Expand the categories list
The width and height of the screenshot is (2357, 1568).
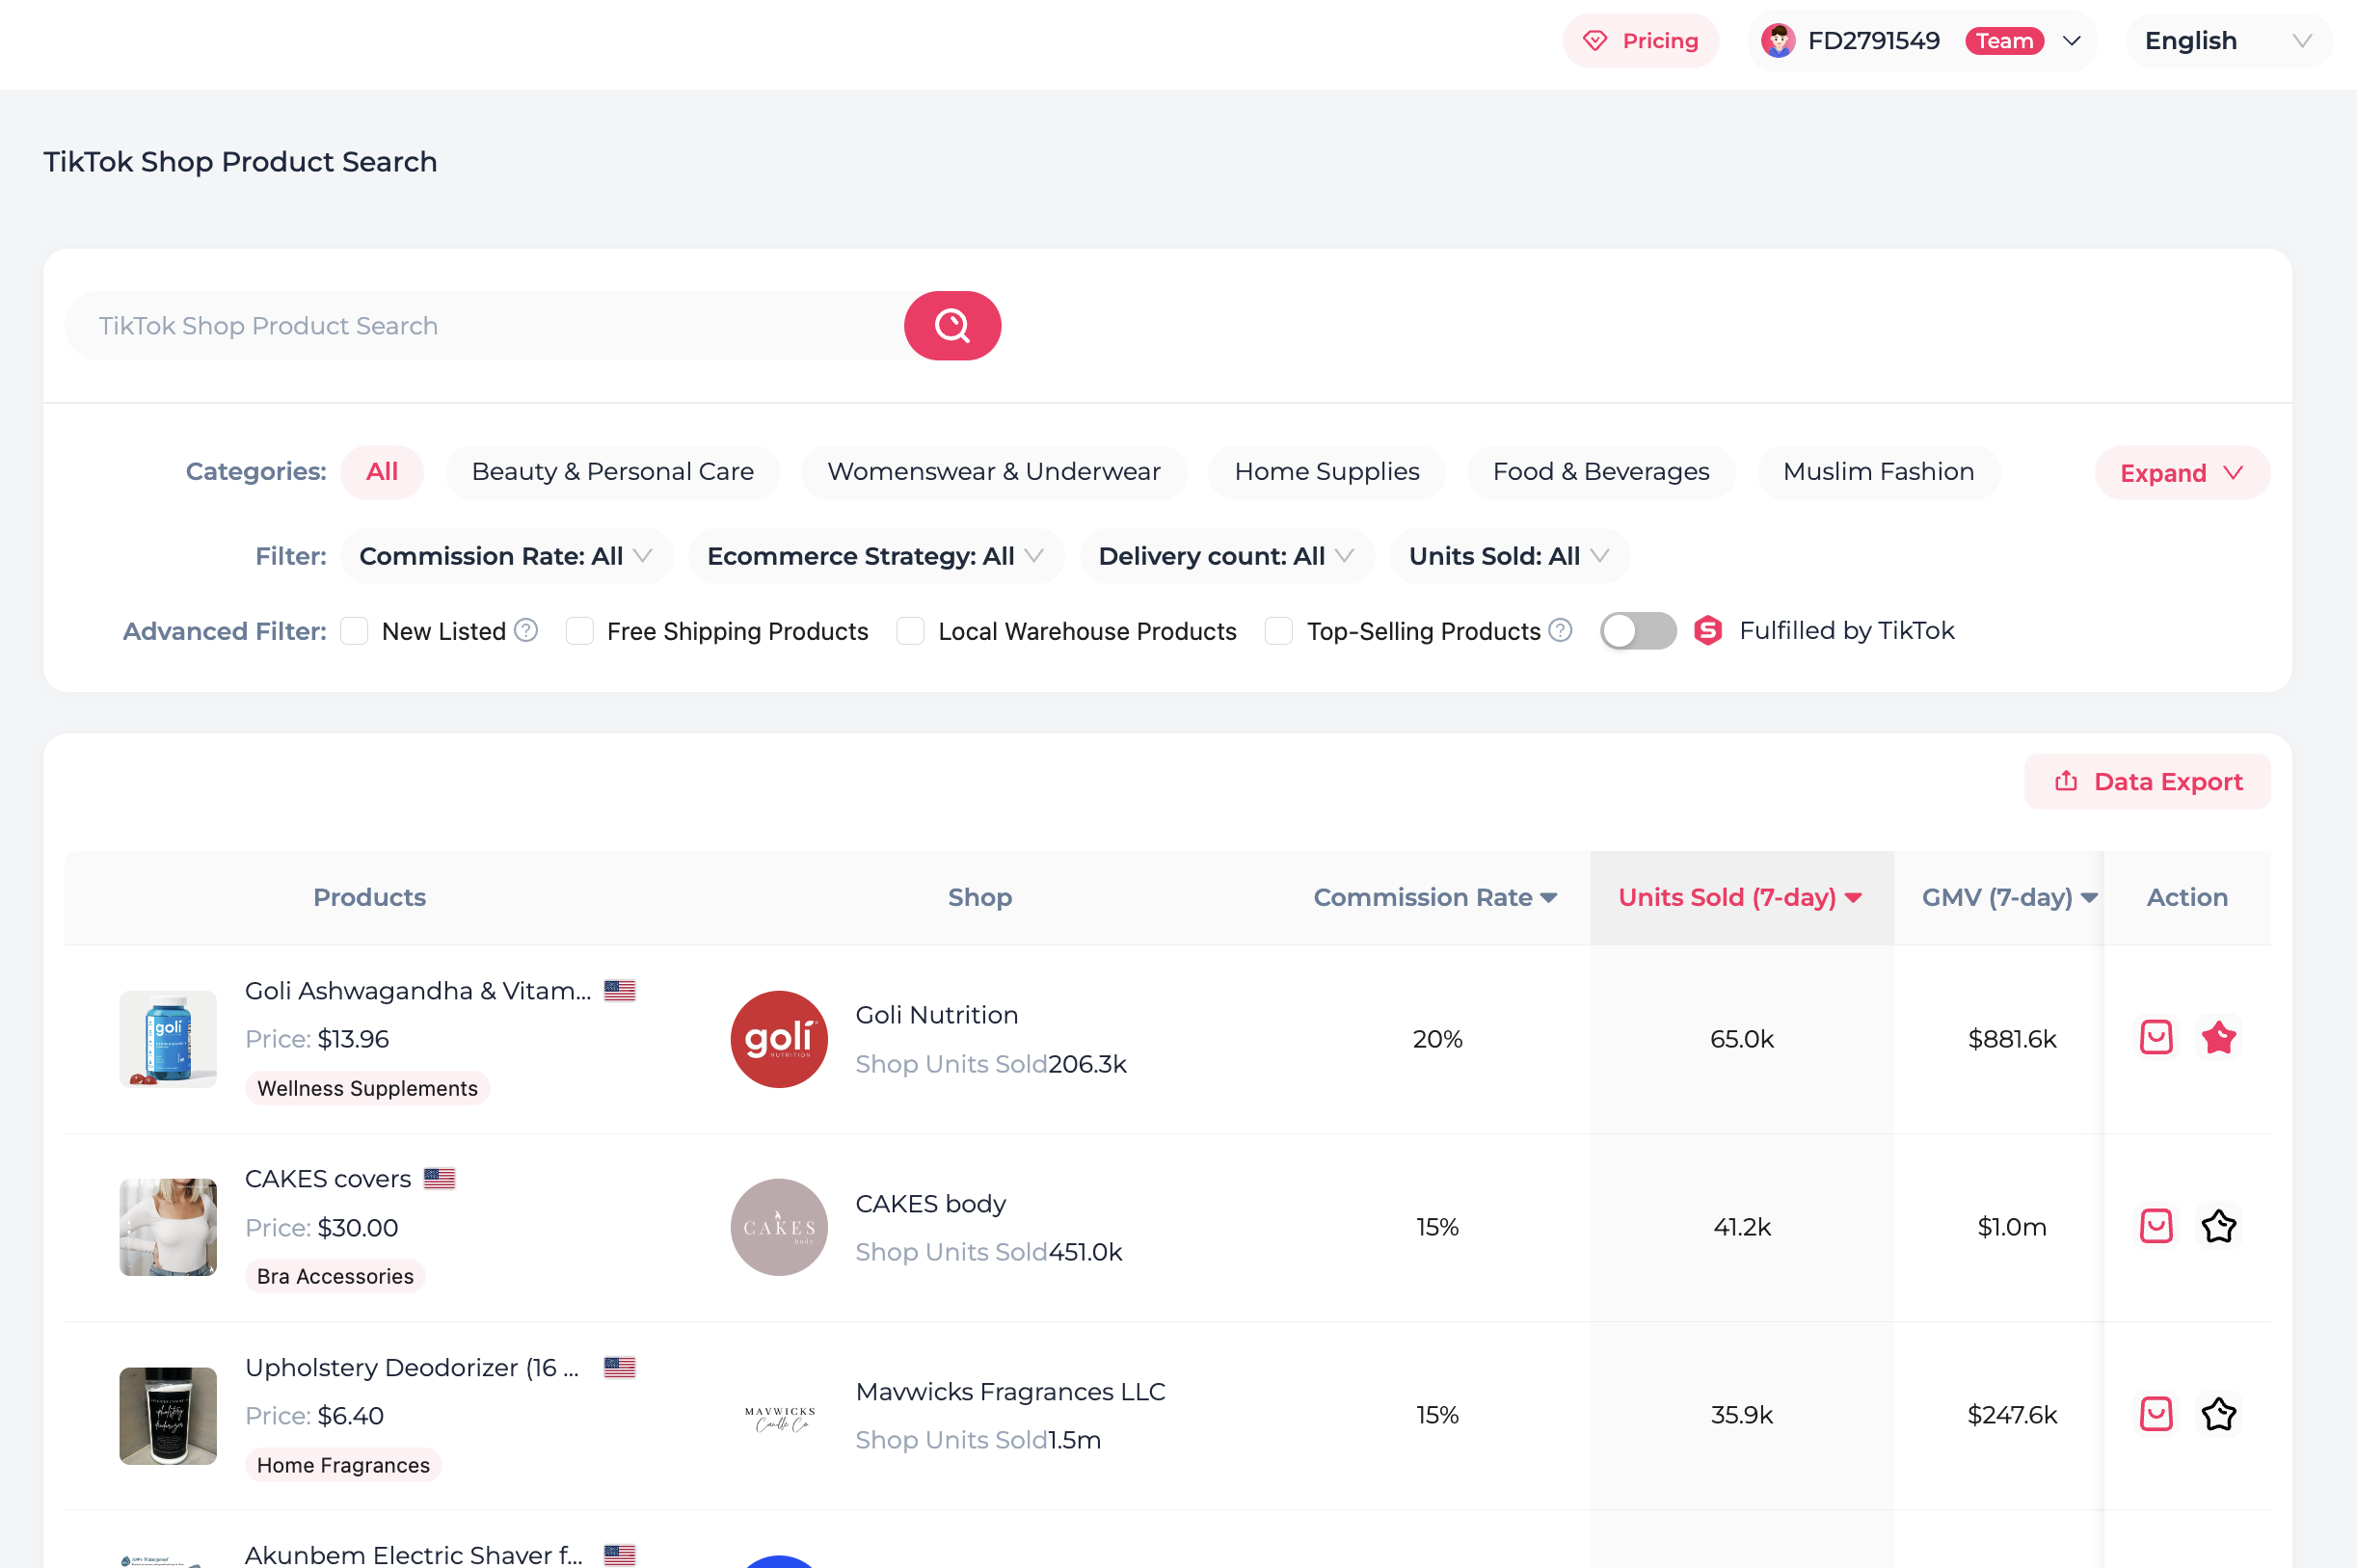coord(2180,473)
